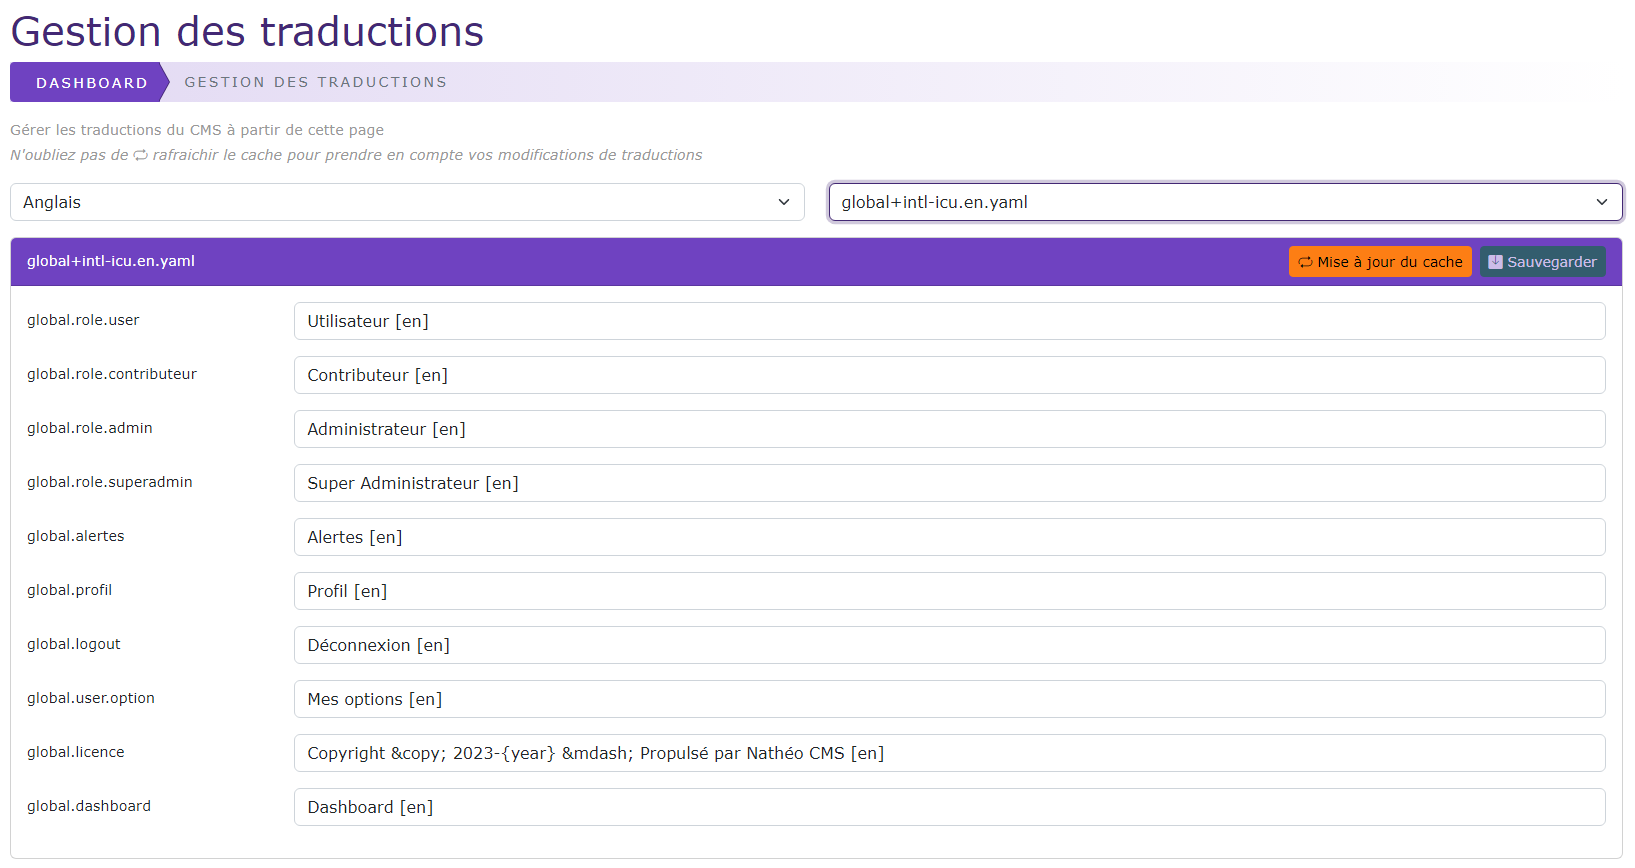Open the global+intl-icu.en.yaml file dropdown
The image size is (1635, 868).
(1225, 202)
